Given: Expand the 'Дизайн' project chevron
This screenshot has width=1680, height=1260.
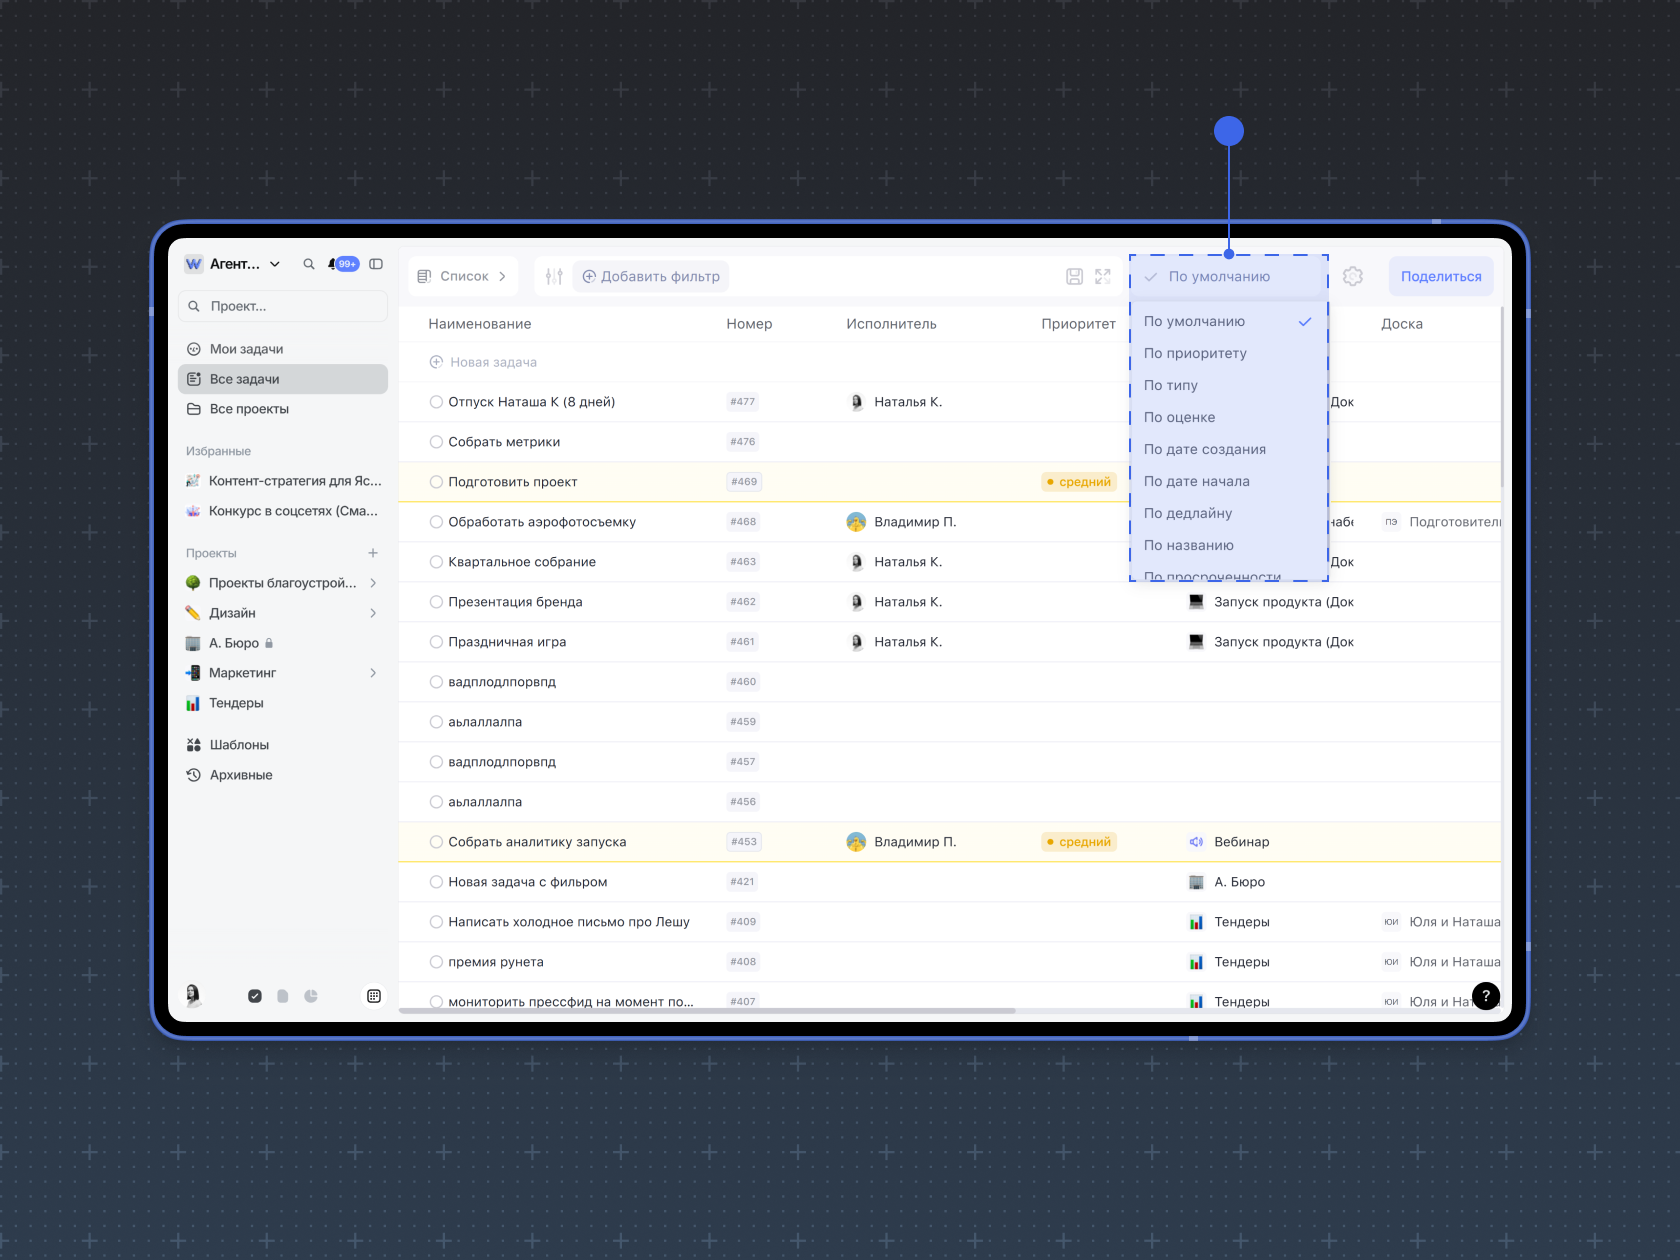Looking at the screenshot, I should (373, 613).
